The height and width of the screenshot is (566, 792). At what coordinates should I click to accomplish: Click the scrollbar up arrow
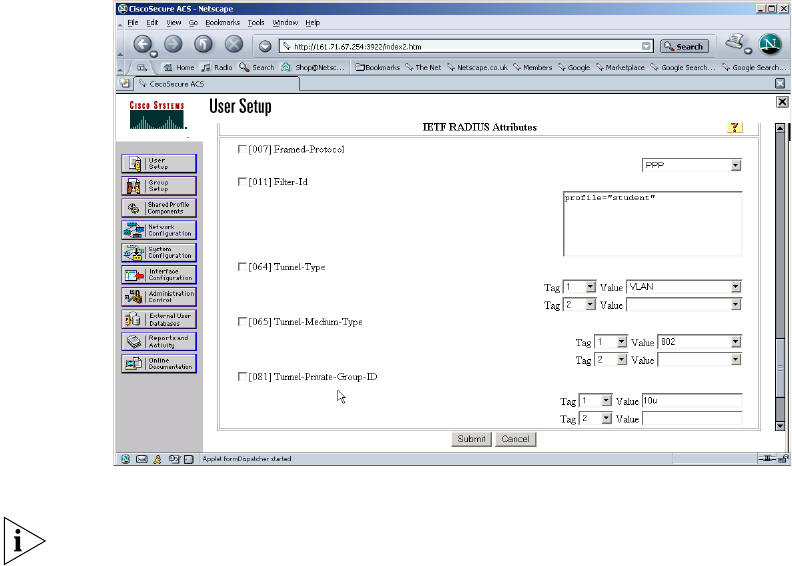point(780,128)
